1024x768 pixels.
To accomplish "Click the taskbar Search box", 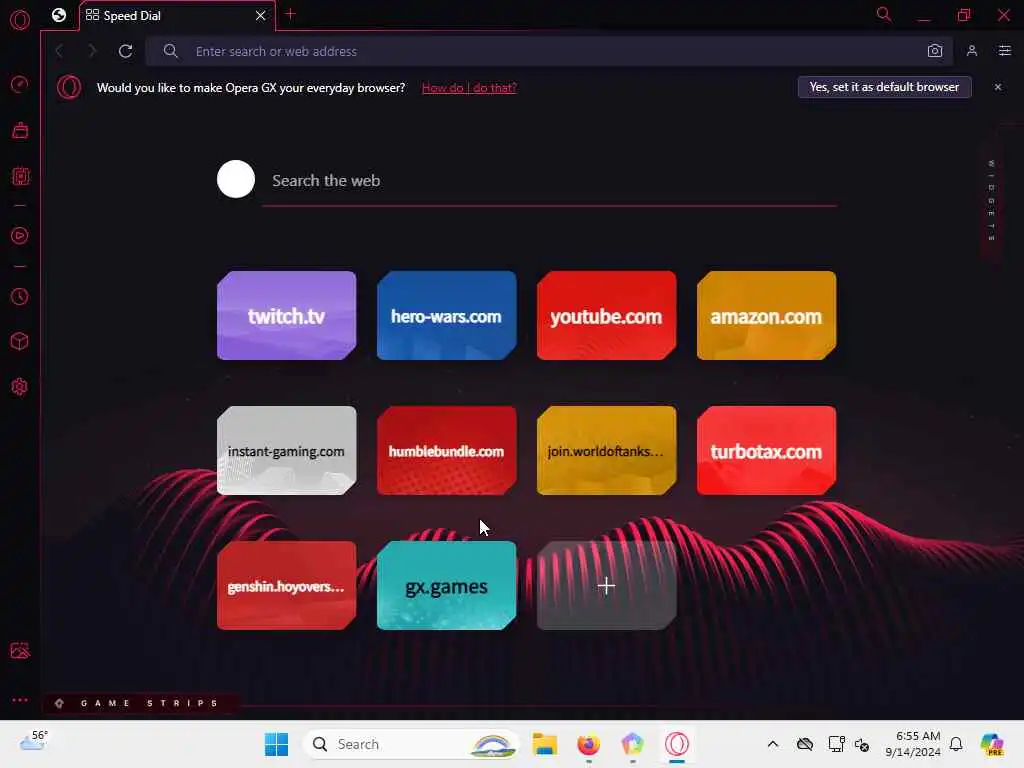I will pyautogui.click(x=411, y=744).
